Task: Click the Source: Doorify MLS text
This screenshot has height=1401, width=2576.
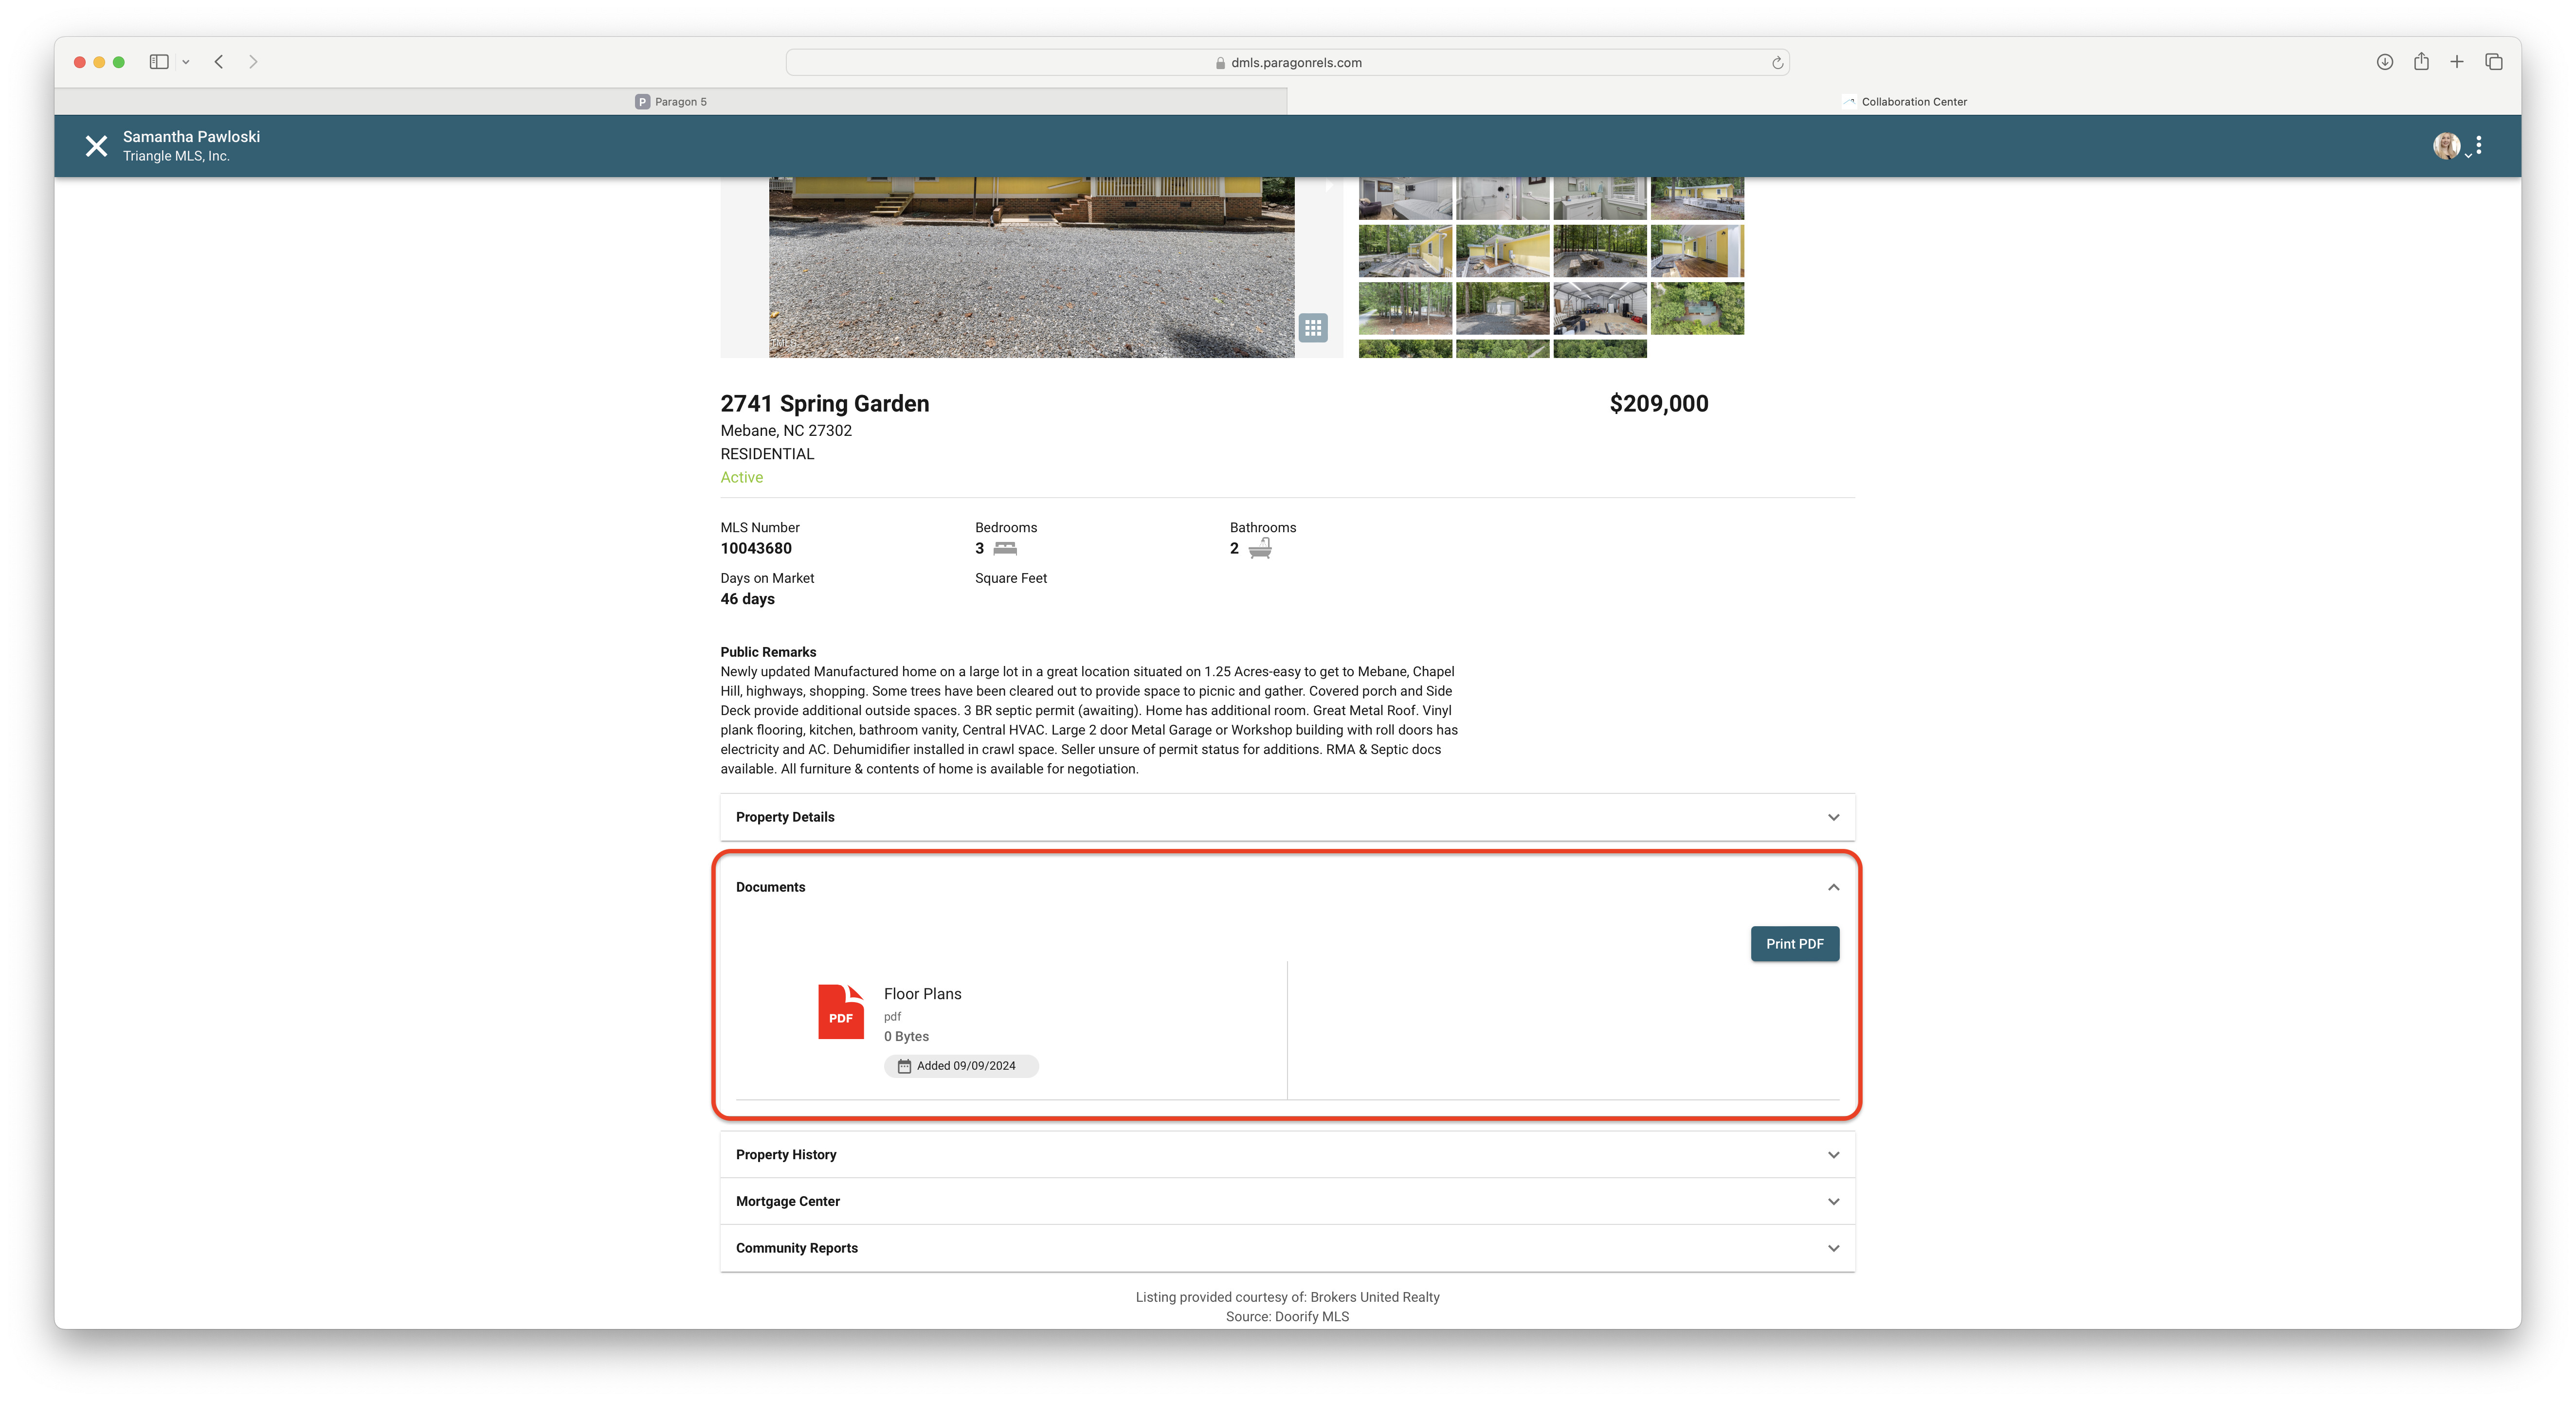Action: click(1287, 1317)
